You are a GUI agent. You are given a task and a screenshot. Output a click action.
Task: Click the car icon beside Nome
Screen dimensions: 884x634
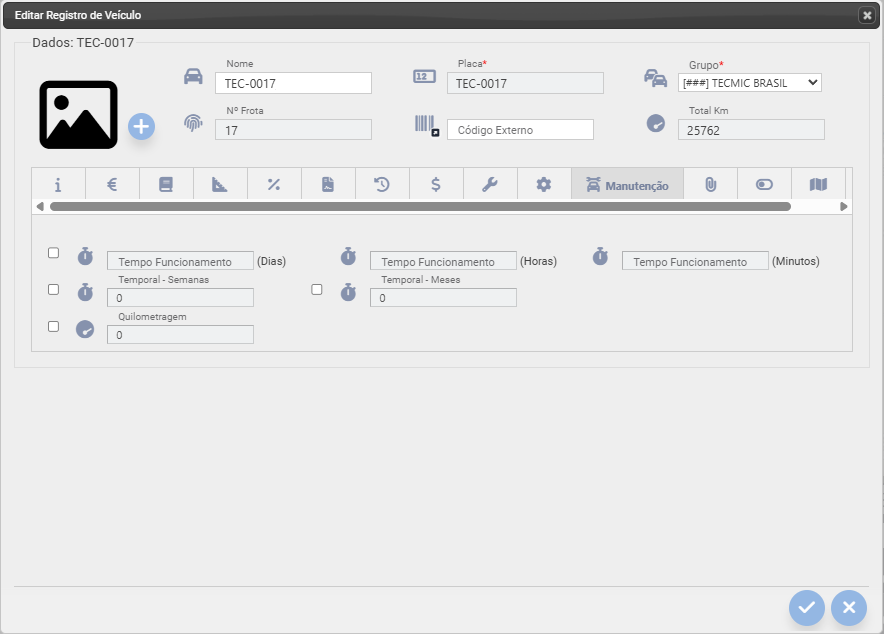click(193, 76)
